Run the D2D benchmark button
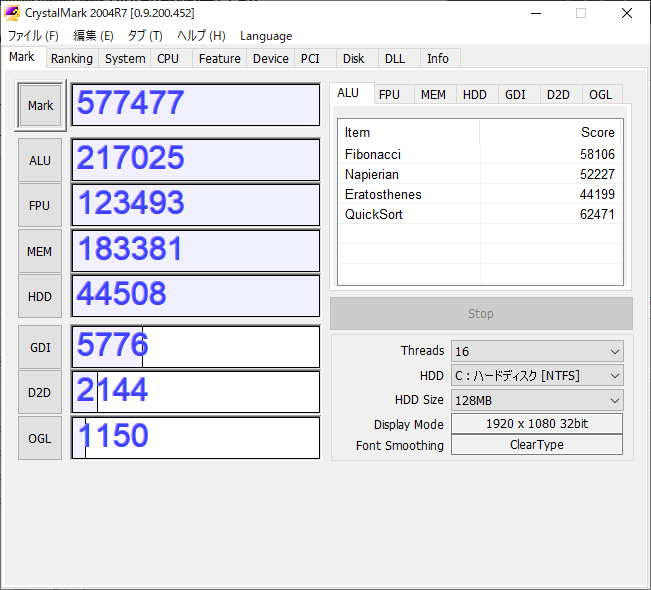 [x=40, y=392]
